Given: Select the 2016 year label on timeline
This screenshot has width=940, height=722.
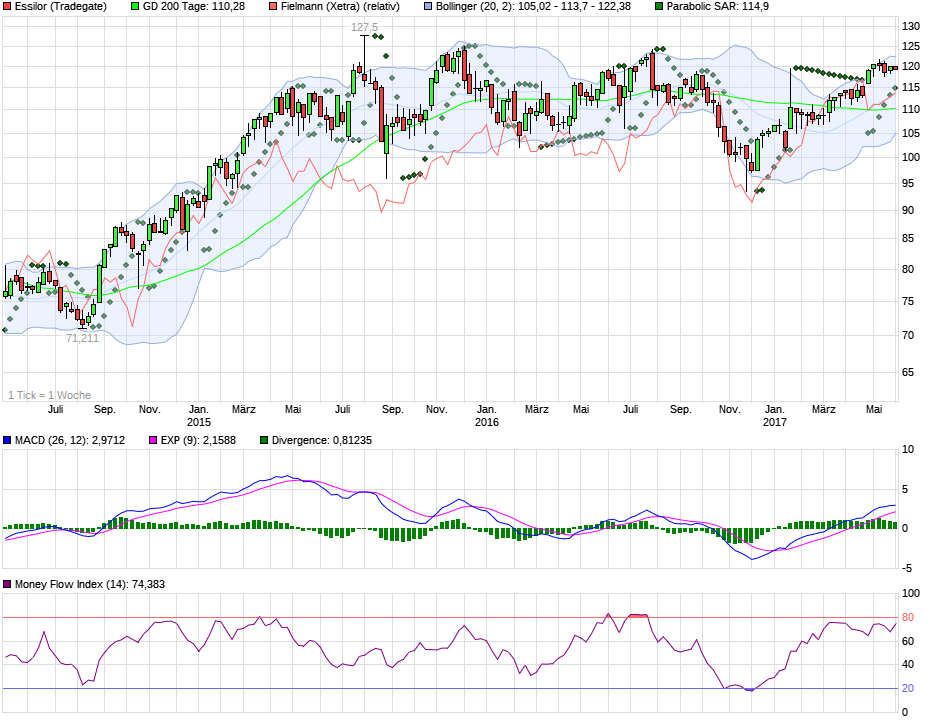Looking at the screenshot, I should [486, 424].
